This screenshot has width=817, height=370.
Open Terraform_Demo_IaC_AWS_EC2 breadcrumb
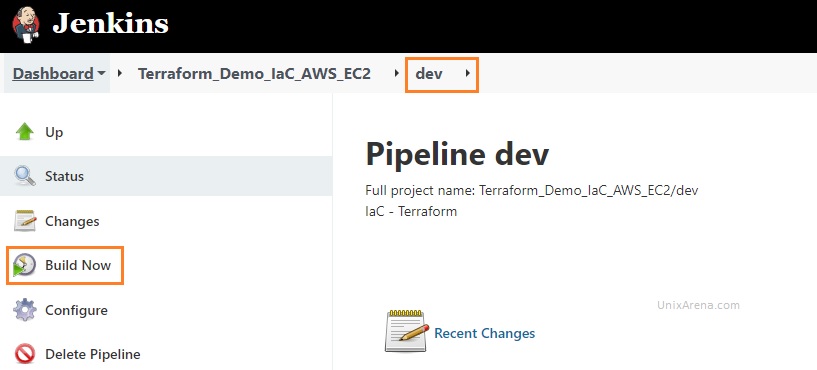(254, 73)
